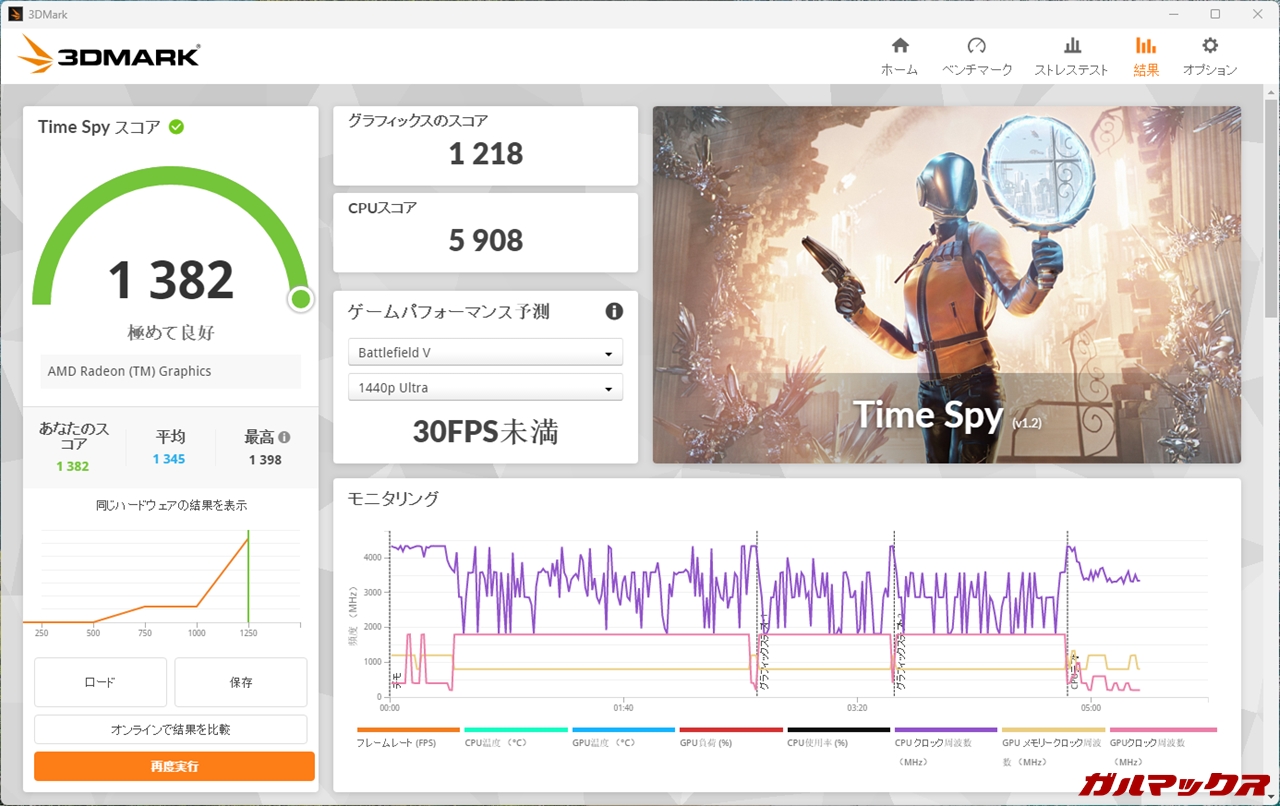Toggle CPUクロック周波数 legend entry
This screenshot has height=806, width=1280.
pyautogui.click(x=946, y=747)
